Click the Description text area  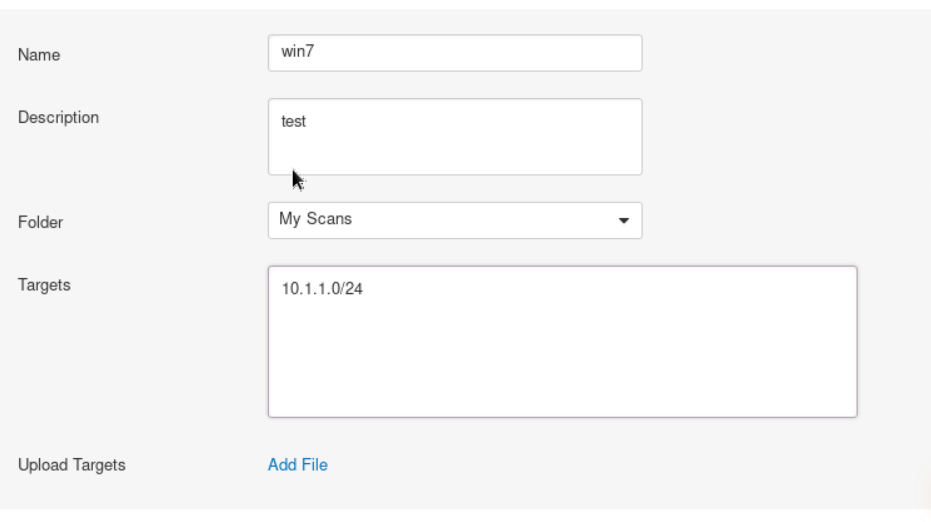click(x=454, y=136)
